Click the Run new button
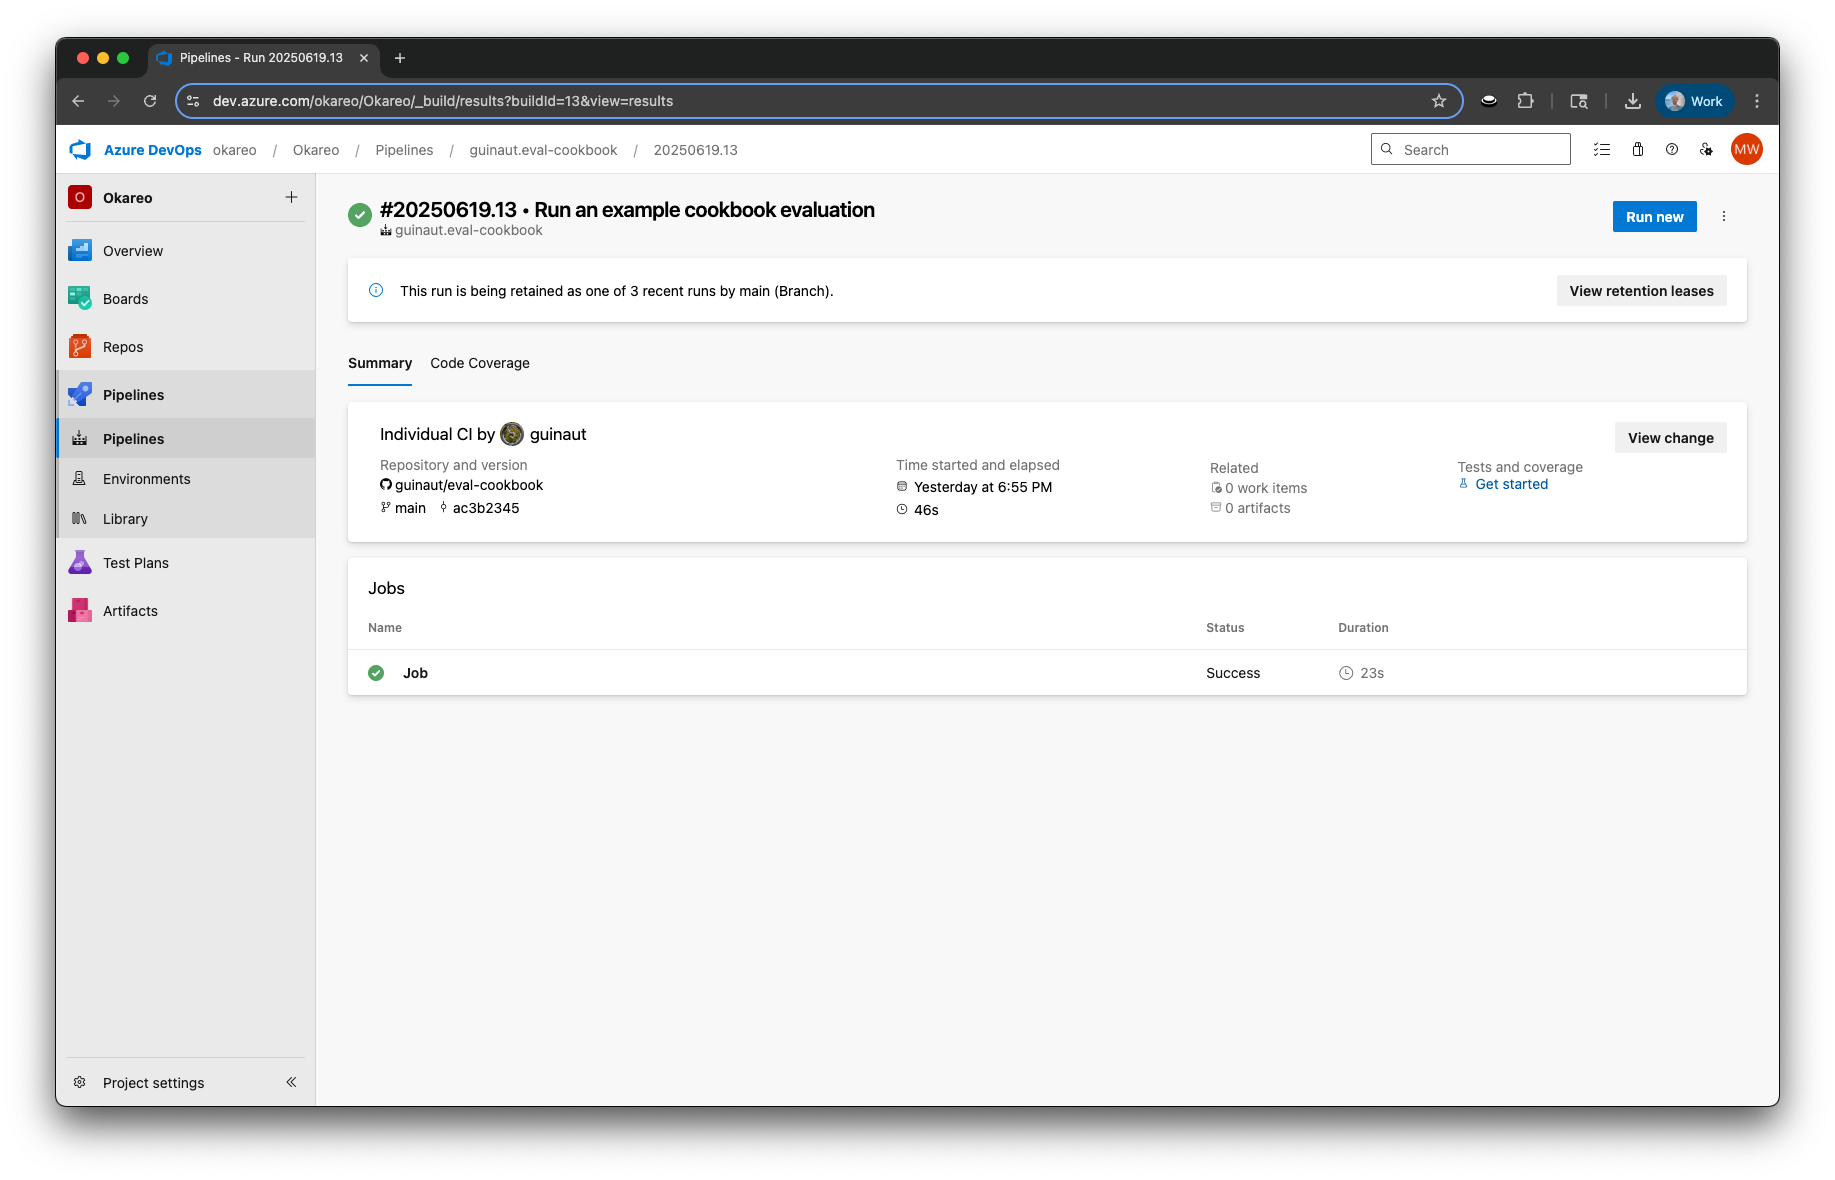The image size is (1835, 1180). pos(1654,217)
